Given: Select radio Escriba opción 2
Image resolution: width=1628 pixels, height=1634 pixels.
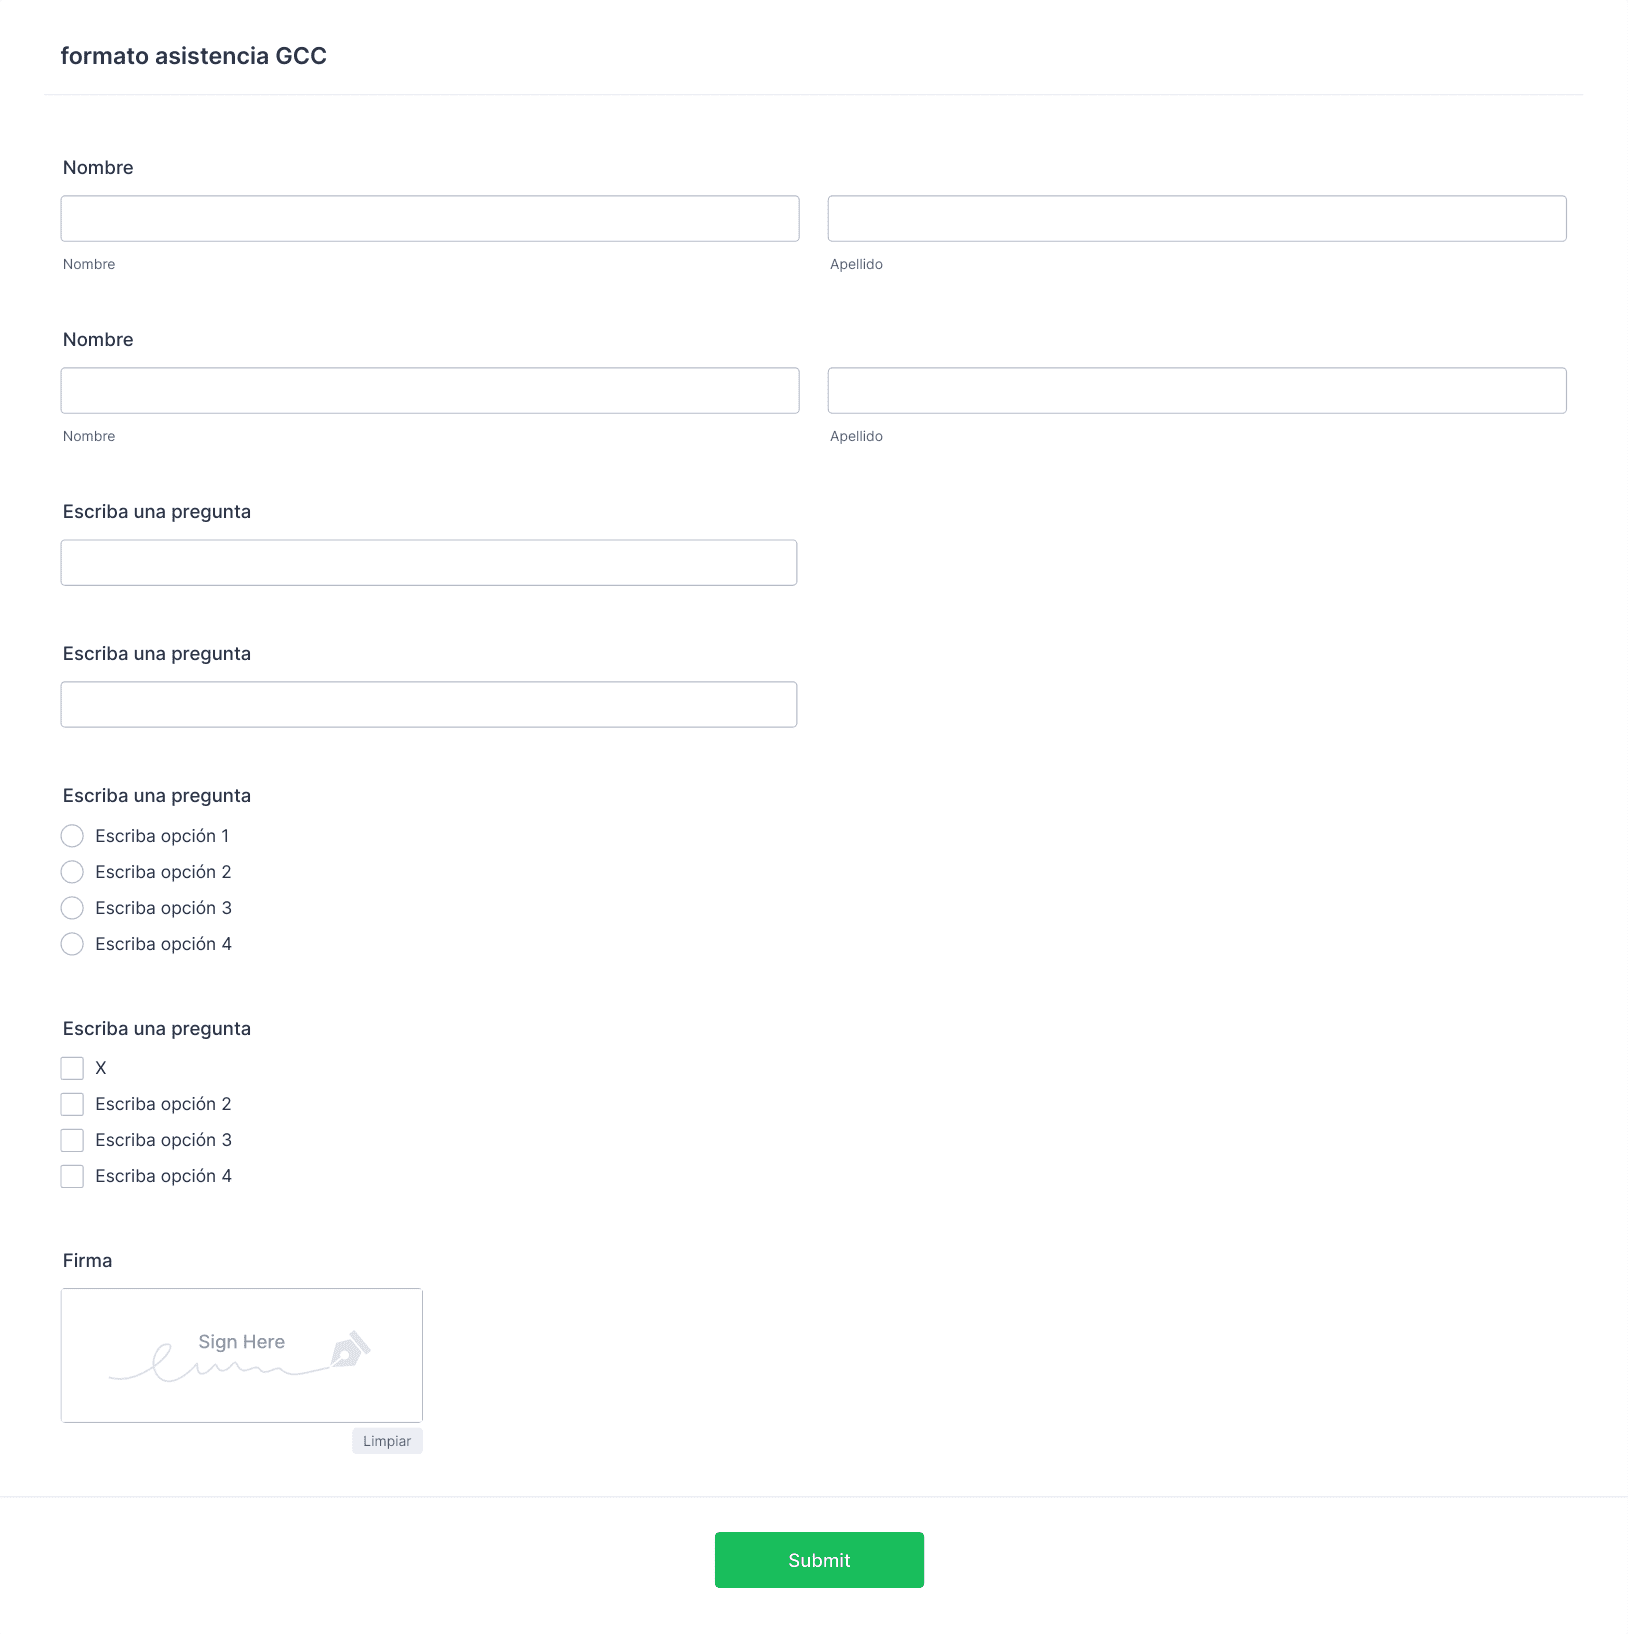Looking at the screenshot, I should point(72,872).
